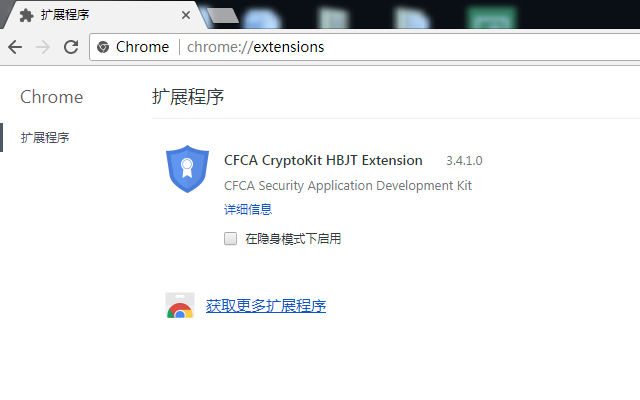Click the CFCA Security Application Development Kit description
The width and height of the screenshot is (640, 400).
click(348, 185)
